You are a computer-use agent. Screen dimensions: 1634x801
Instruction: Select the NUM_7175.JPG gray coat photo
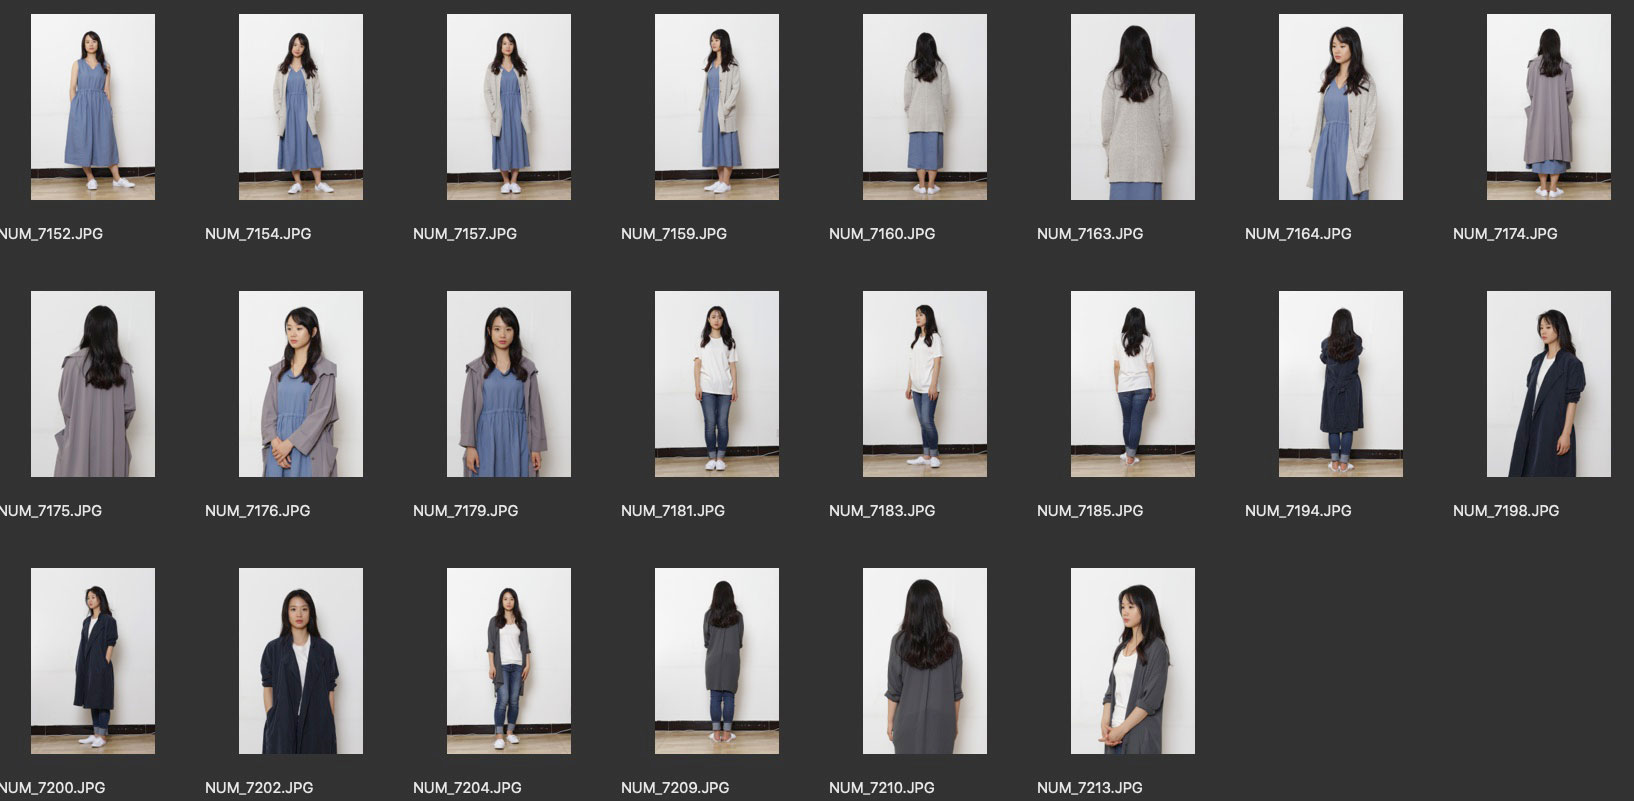click(x=93, y=384)
